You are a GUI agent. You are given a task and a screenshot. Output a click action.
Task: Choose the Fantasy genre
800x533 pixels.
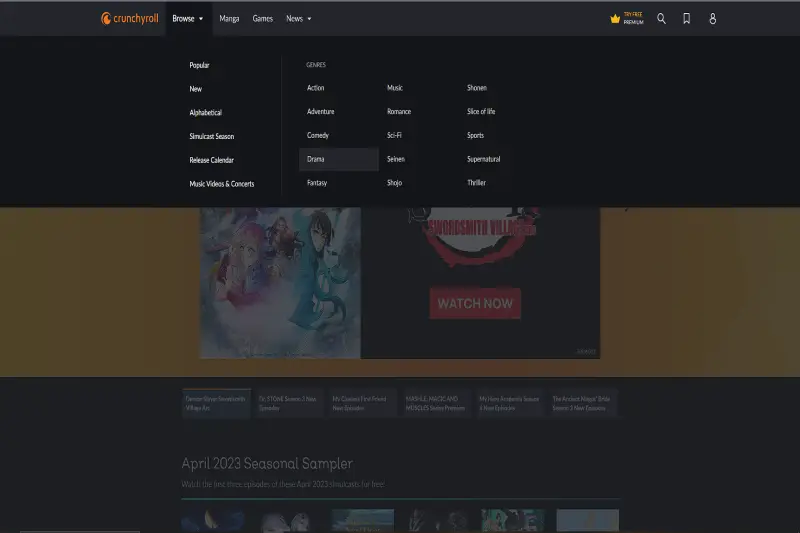[x=317, y=183]
